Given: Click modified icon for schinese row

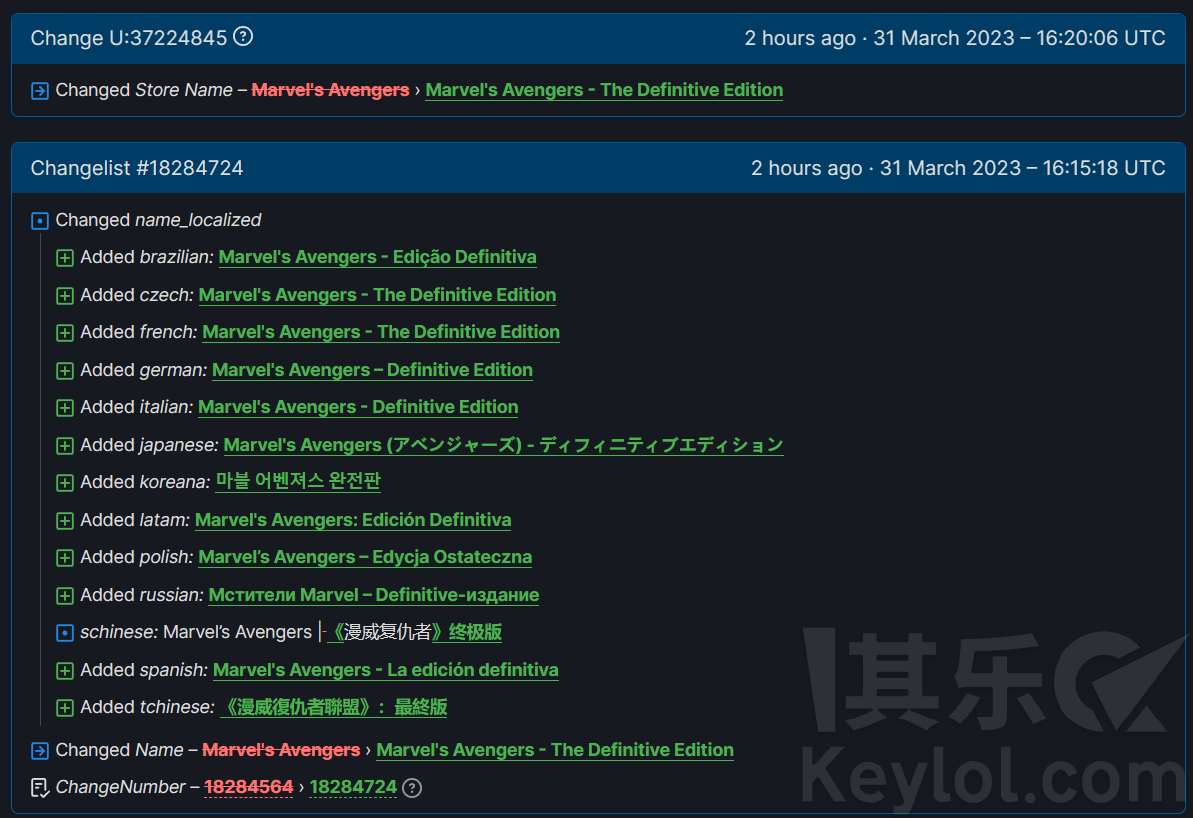Looking at the screenshot, I should (x=65, y=632).
